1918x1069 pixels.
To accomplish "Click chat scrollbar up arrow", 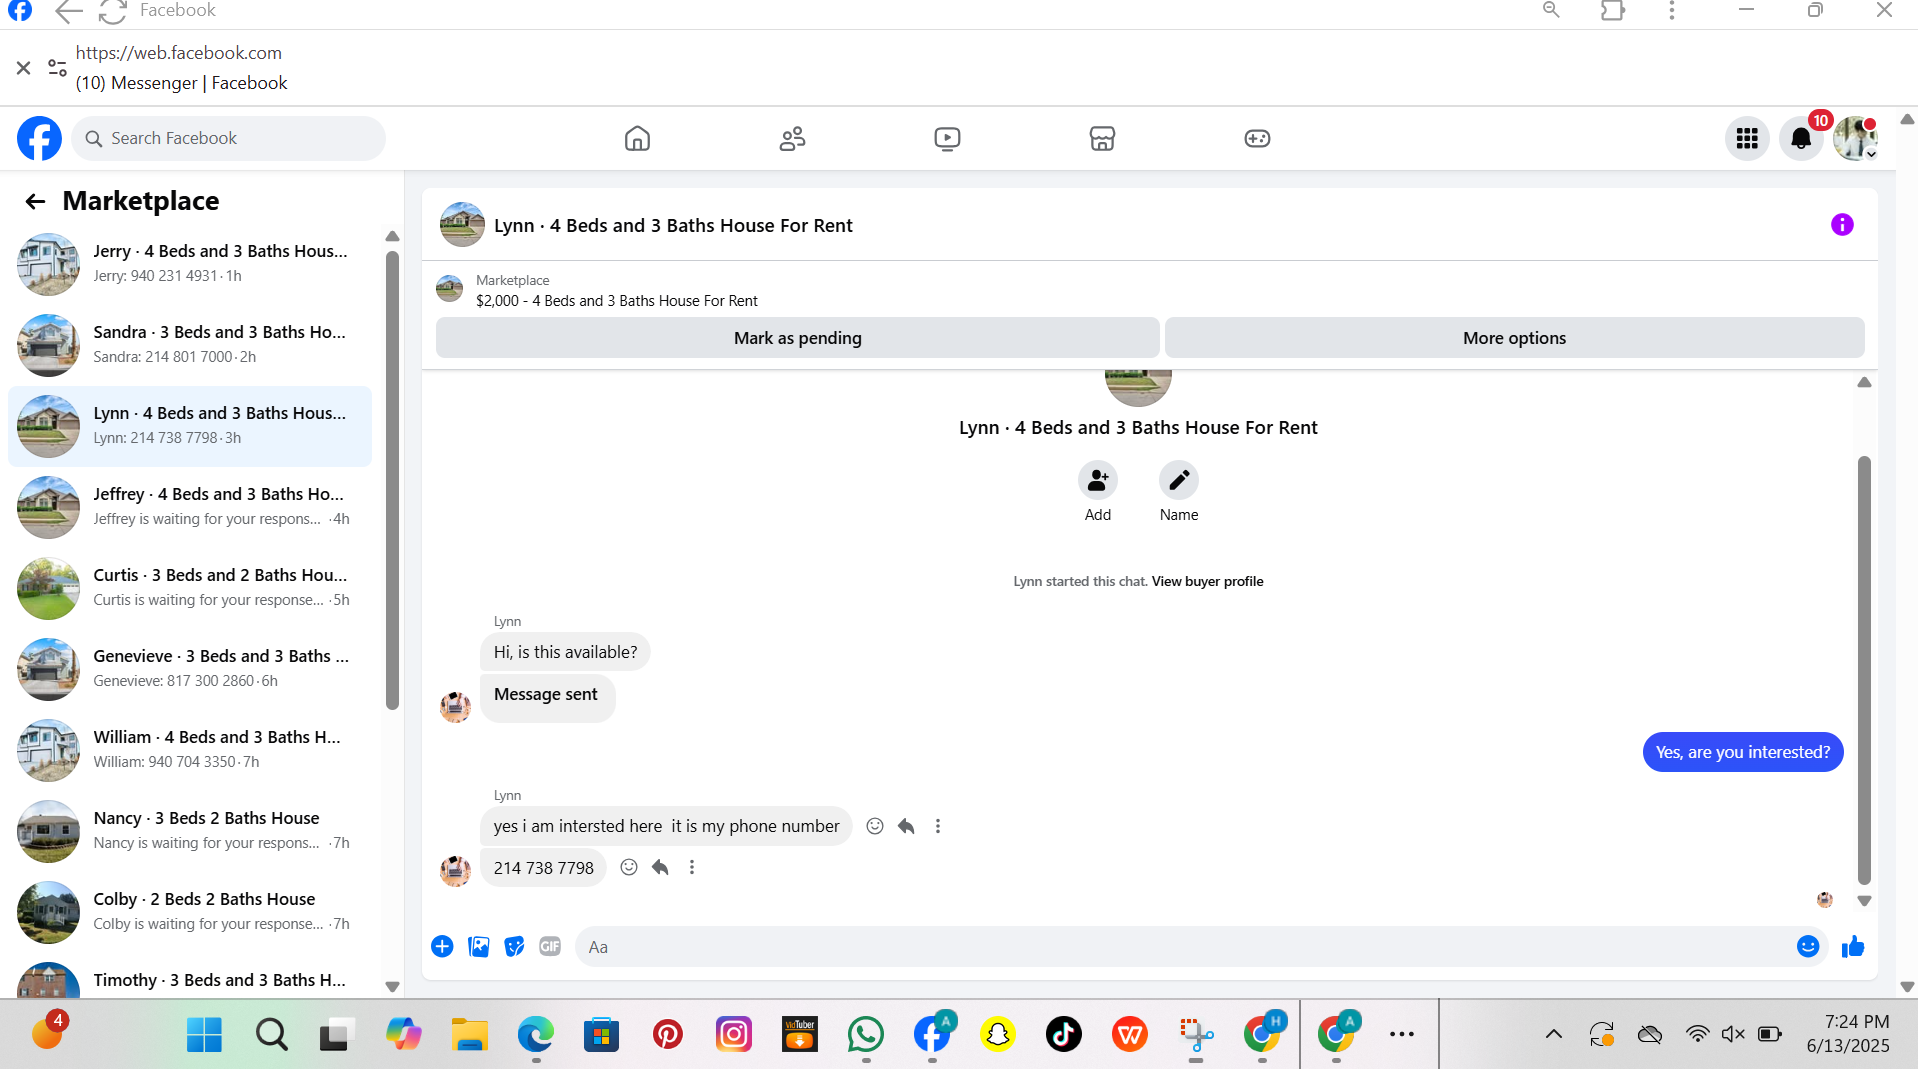I will pyautogui.click(x=1864, y=383).
